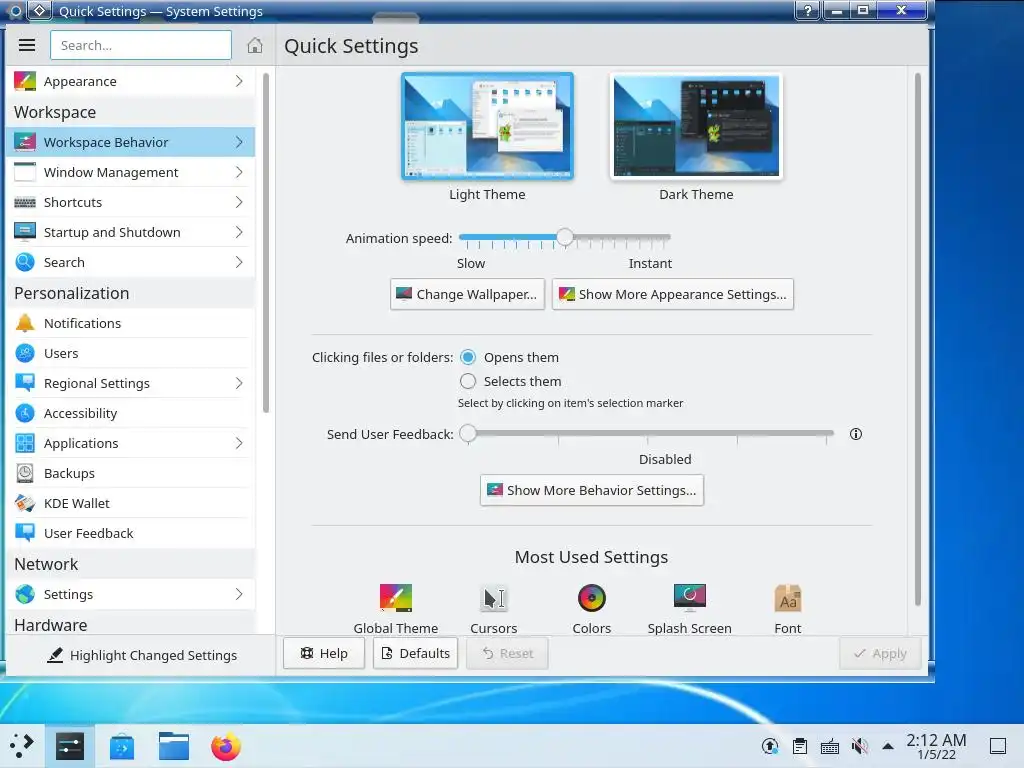View info about Send User Feedback

pos(856,434)
